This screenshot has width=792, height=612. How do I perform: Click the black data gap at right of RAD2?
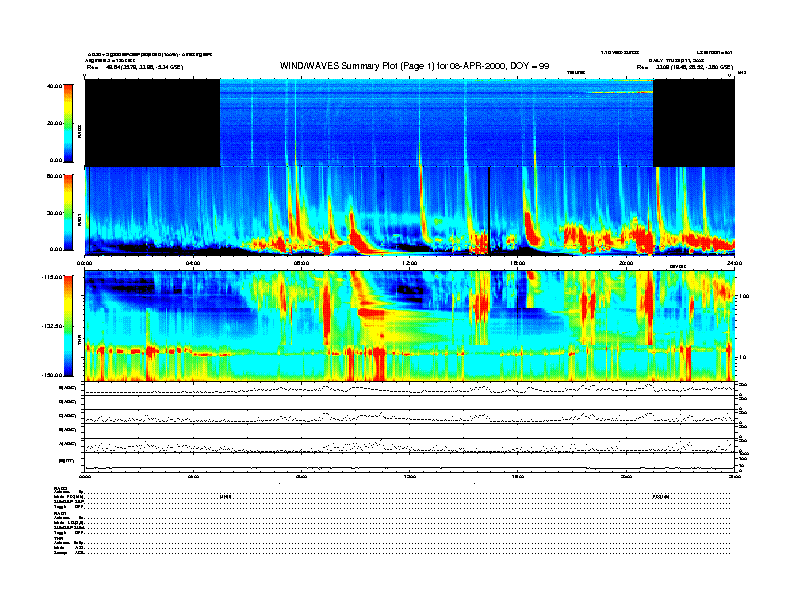click(694, 123)
